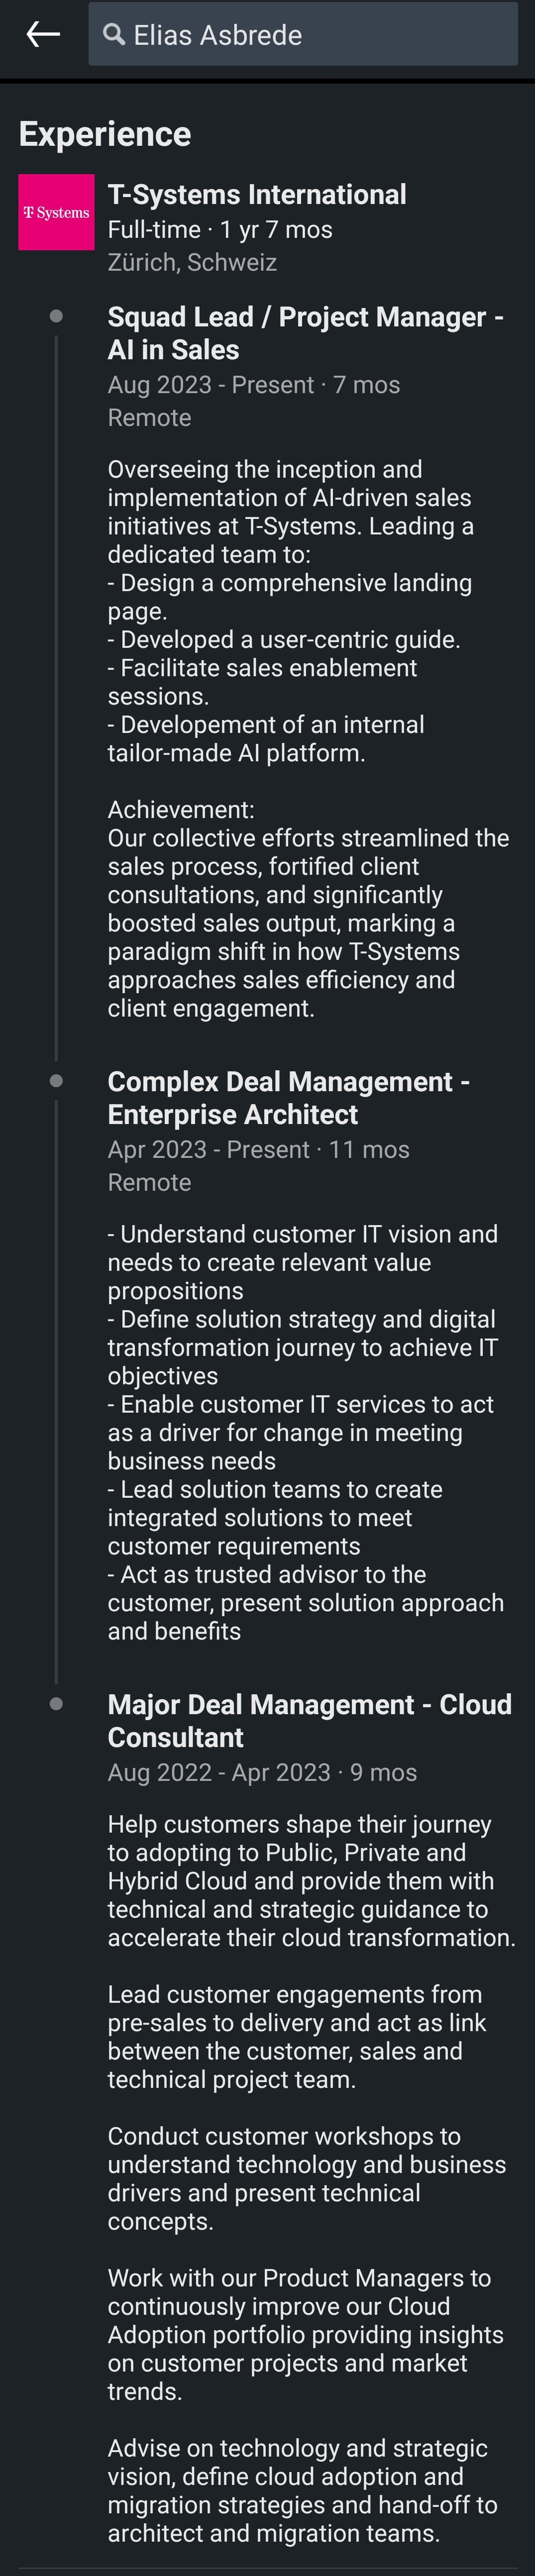Tap the Remote label under Squad Lead role
Viewport: 535px width, 2576px height.
tap(149, 417)
